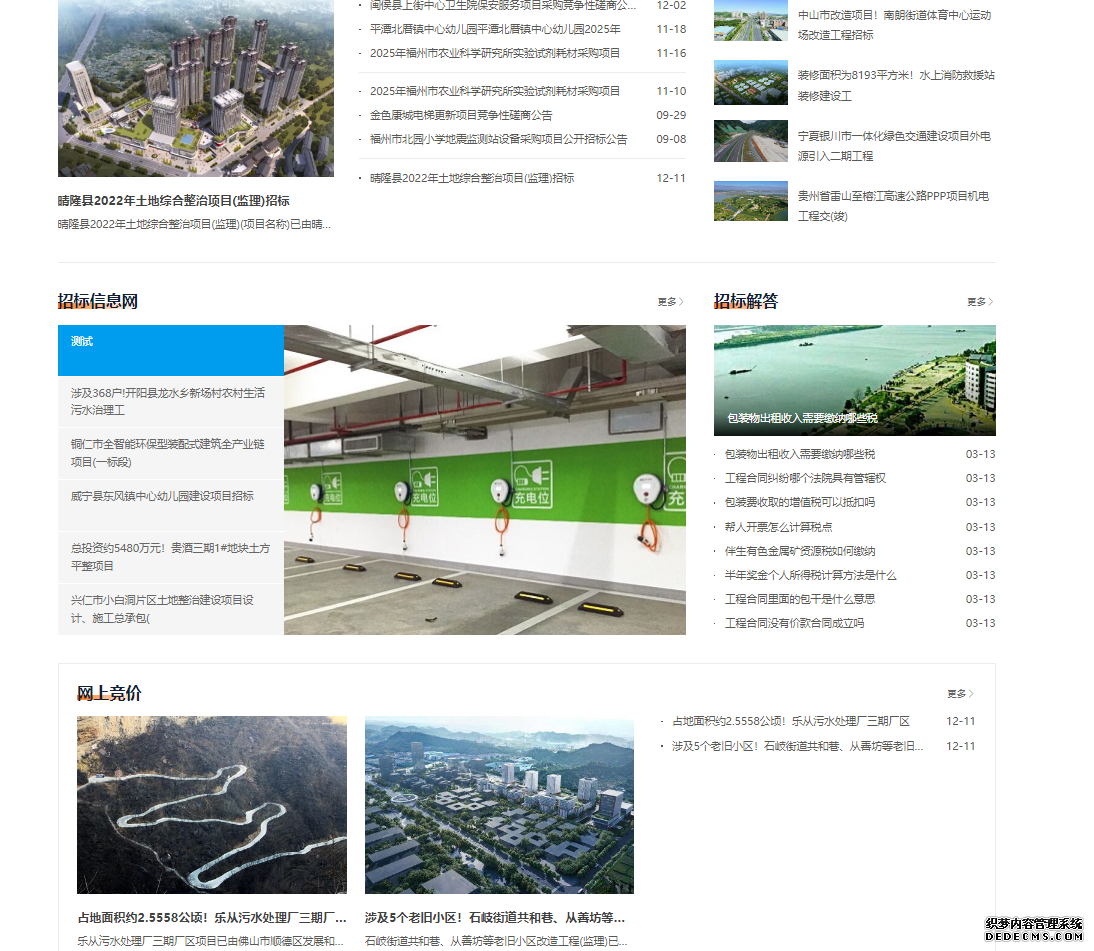1094x951 pixels.
Task: Click thumbnail beside 贵州省雷山至榕江高速公路PPP项目
Action: (750, 201)
